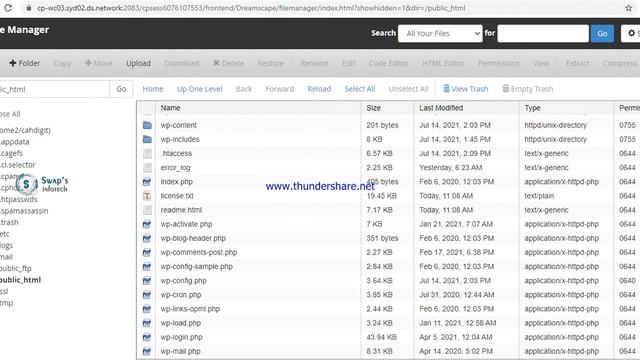This screenshot has width=640, height=360.
Task: Reload the file list
Action: (319, 89)
